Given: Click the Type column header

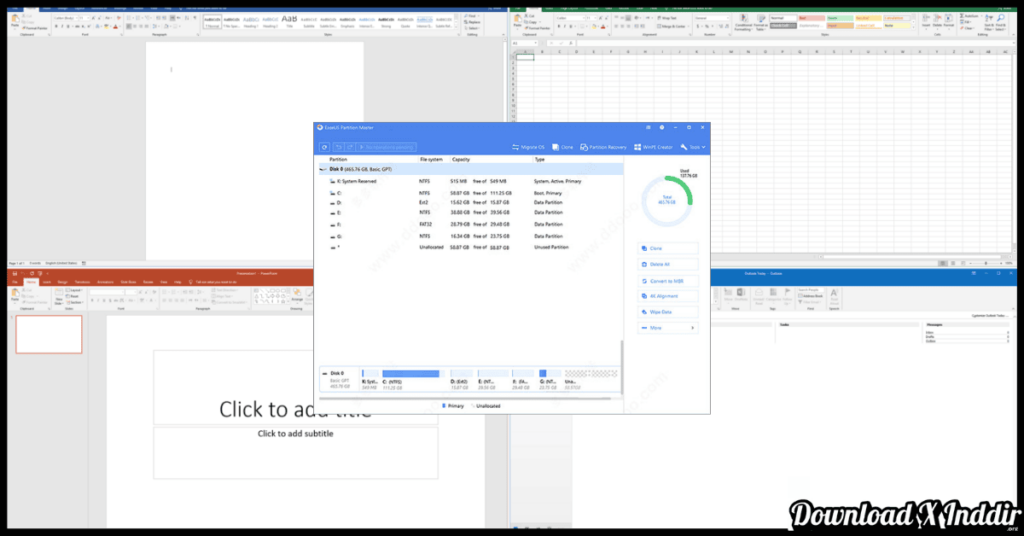Looking at the screenshot, I should tap(539, 159).
